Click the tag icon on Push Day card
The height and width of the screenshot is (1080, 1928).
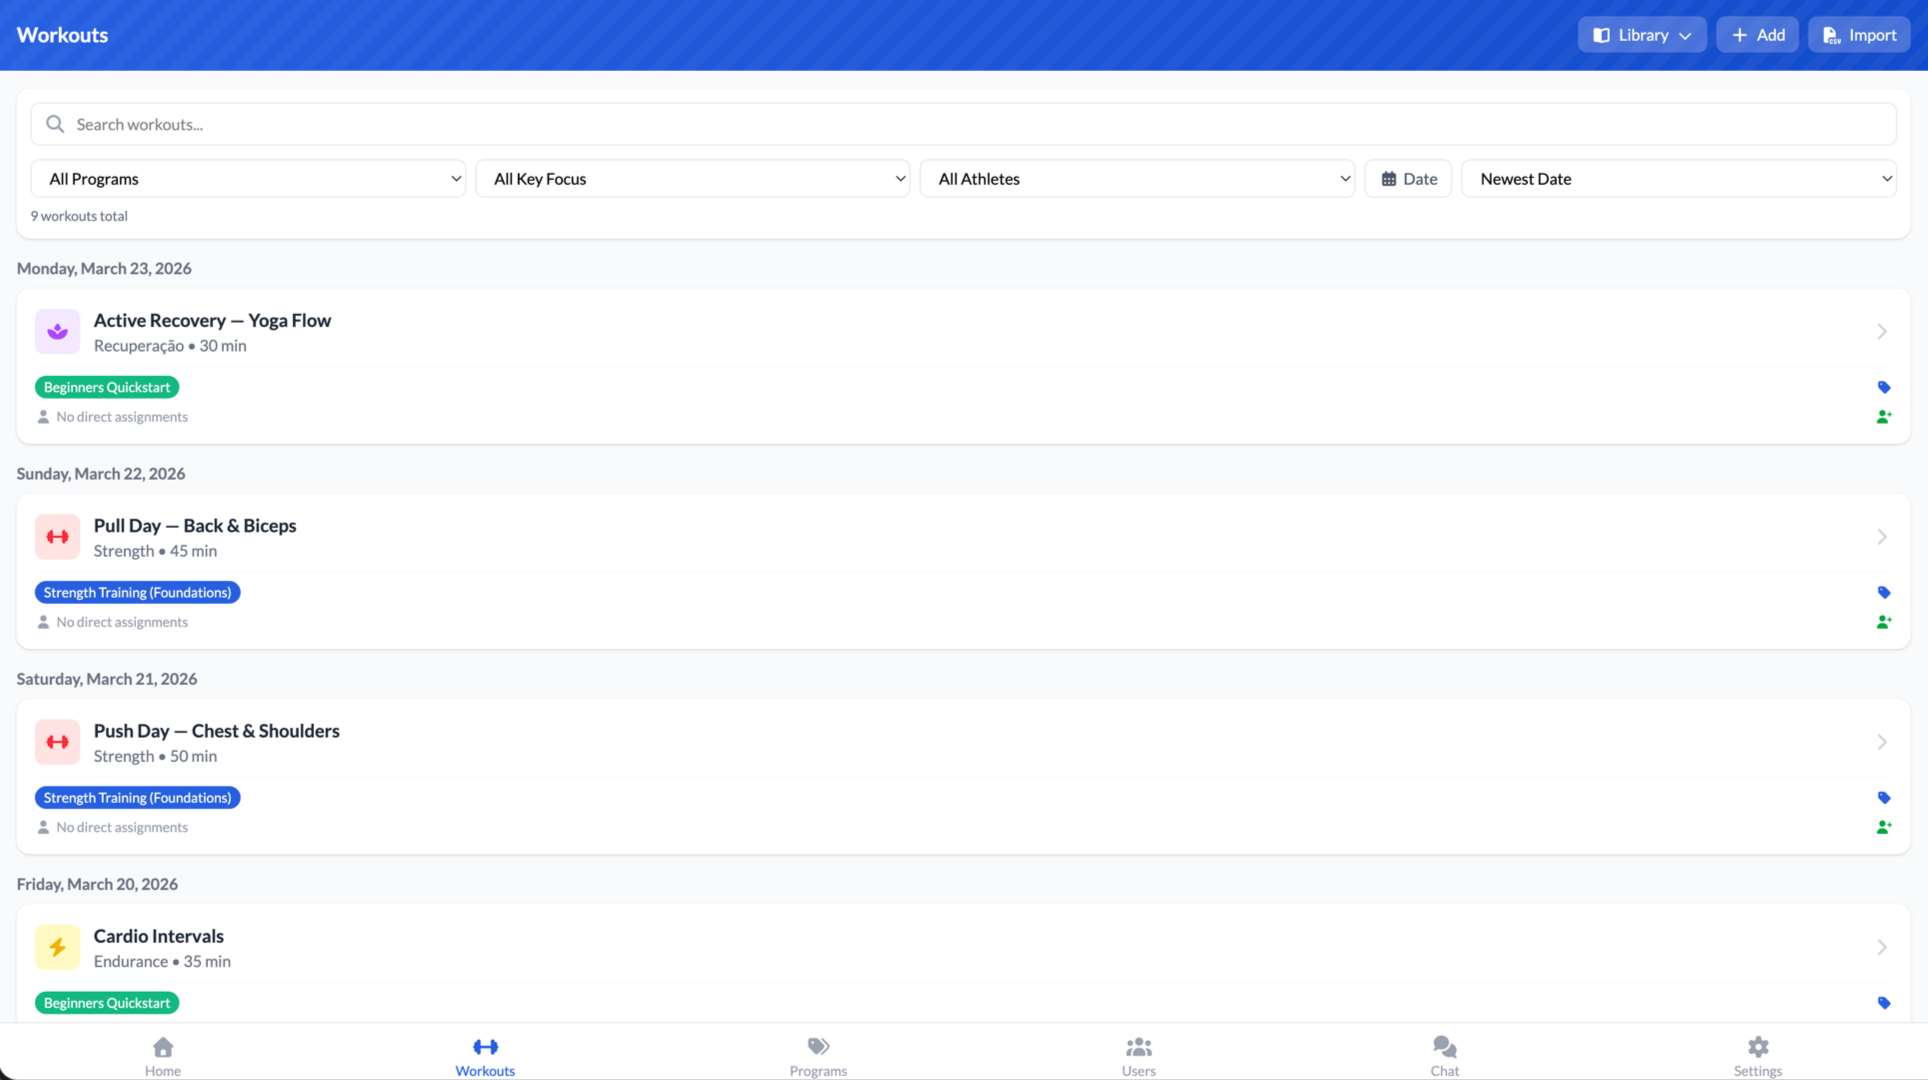point(1884,797)
